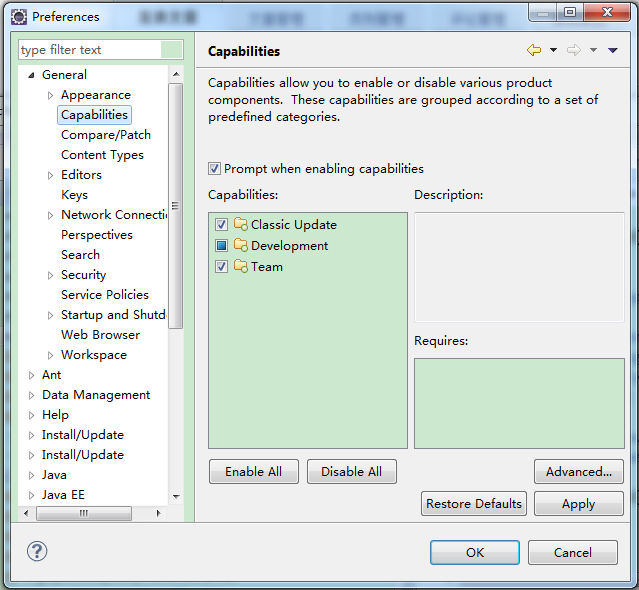639x590 pixels.
Task: Confirm preferences with OK
Action: click(475, 553)
